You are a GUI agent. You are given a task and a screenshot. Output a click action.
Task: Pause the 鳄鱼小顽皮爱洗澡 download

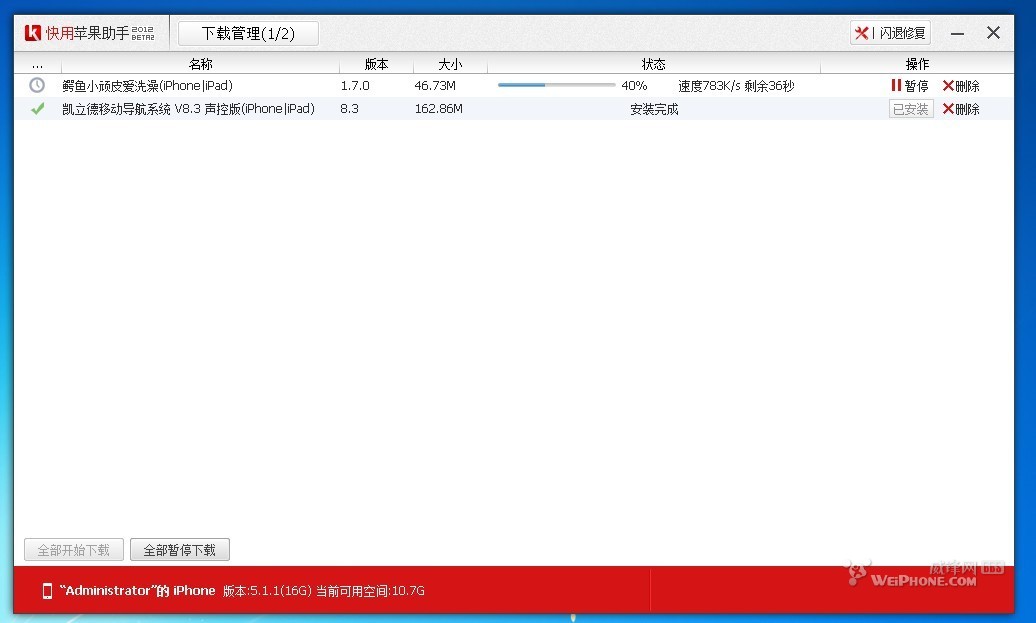(x=910, y=86)
